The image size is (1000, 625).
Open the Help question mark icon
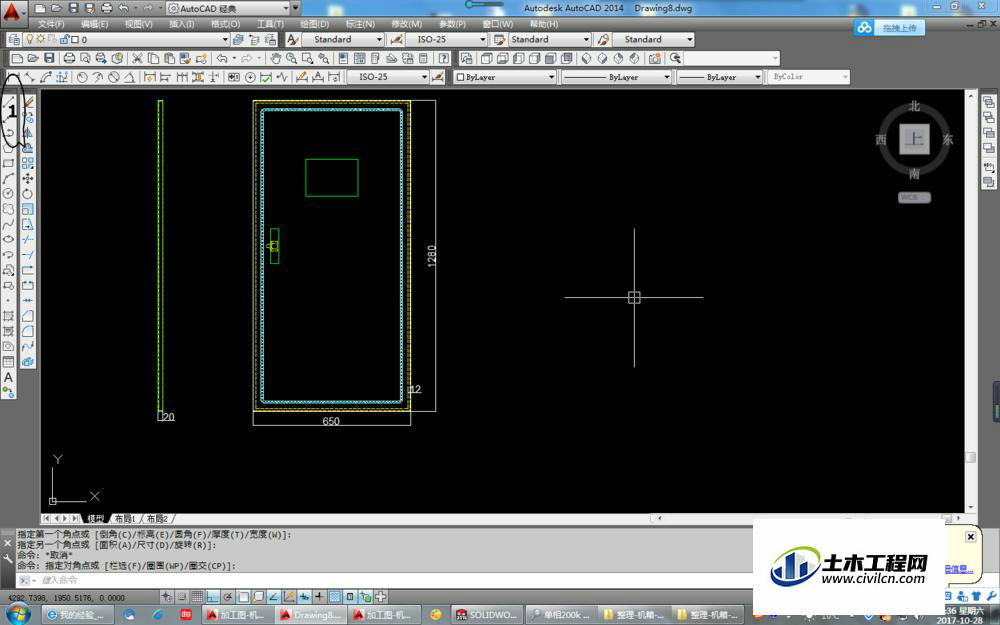pyautogui.click(x=444, y=59)
